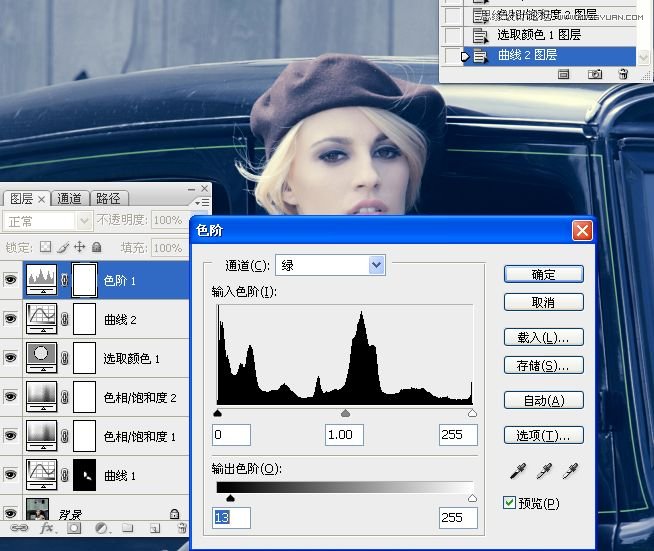Screen dimensions: 654x551
Task: Uncheck the 预览 preview checkbox
Action: pyautogui.click(x=511, y=503)
